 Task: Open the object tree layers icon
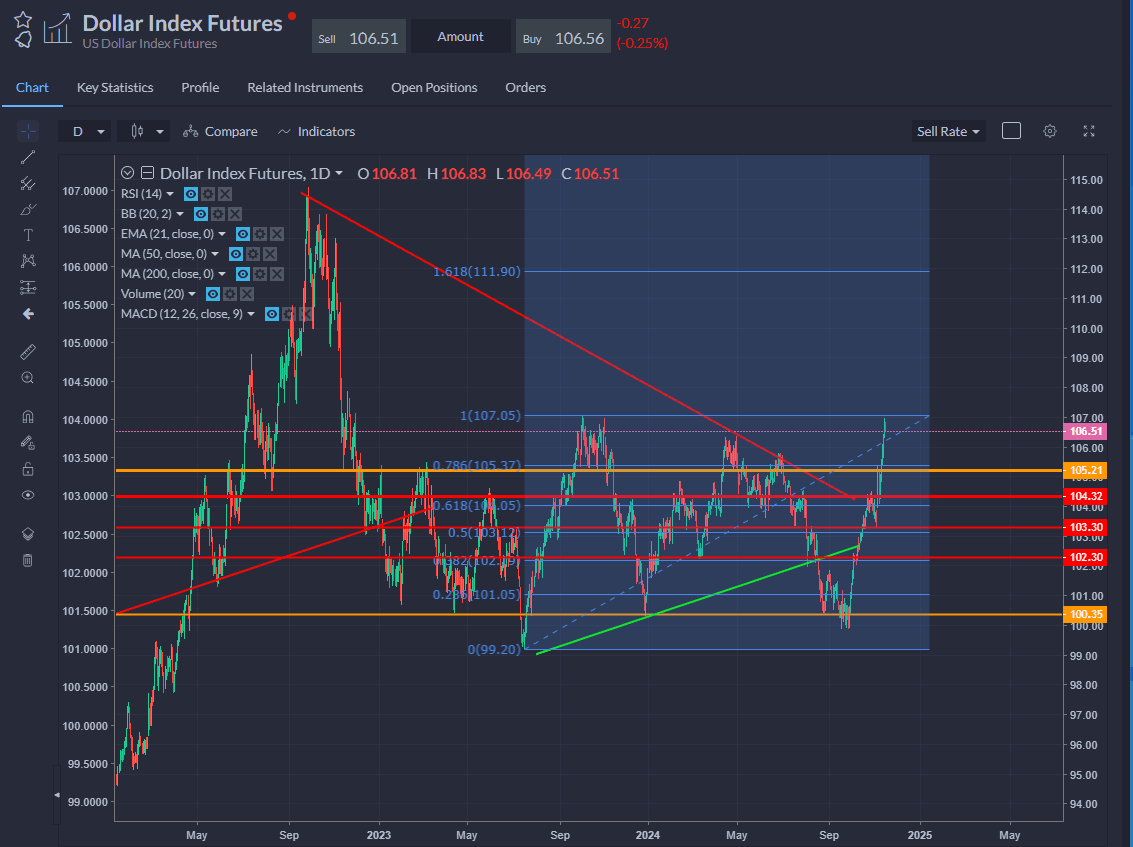tap(28, 534)
